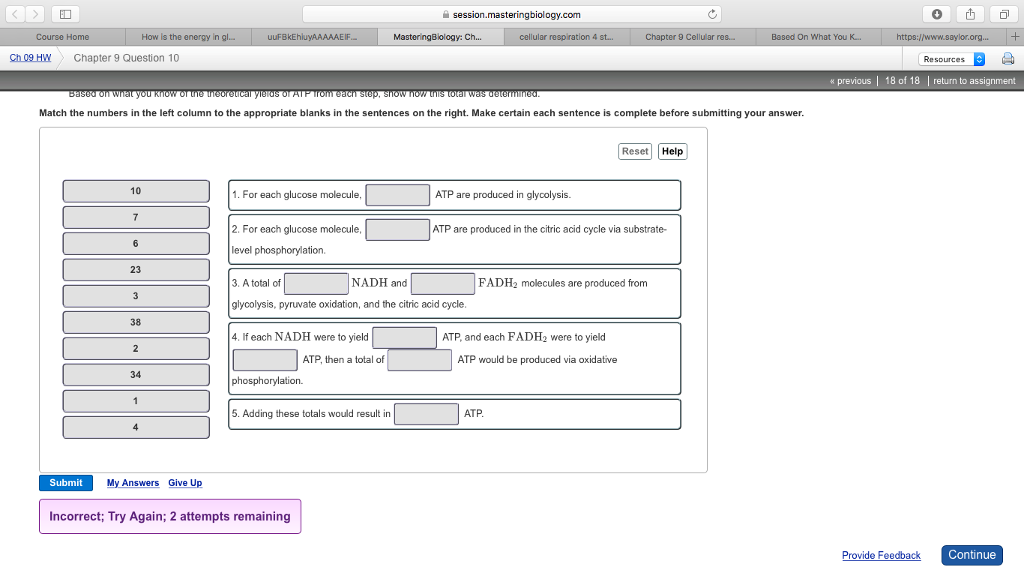
Task: Click the Reset button
Action: (x=635, y=150)
